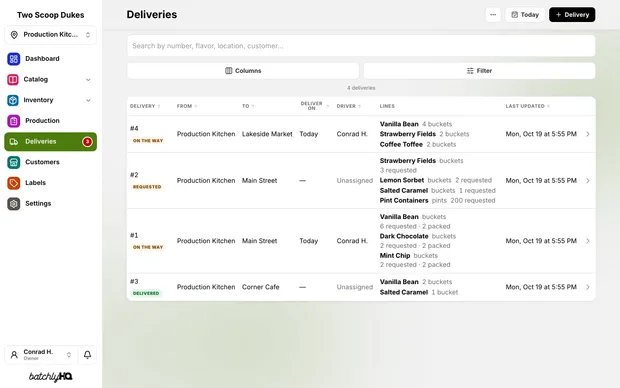
Task: Select Deliveries in sidebar
Action: click(x=51, y=142)
